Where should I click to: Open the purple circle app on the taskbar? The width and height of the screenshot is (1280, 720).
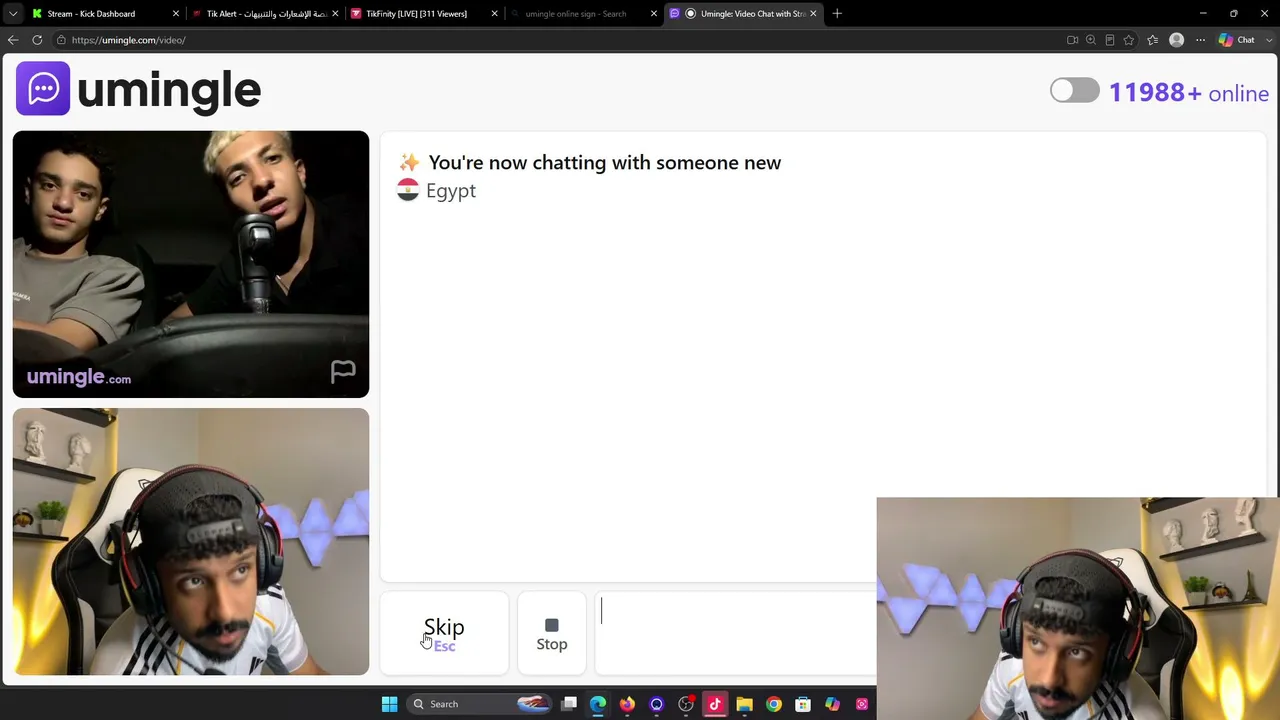coord(656,704)
